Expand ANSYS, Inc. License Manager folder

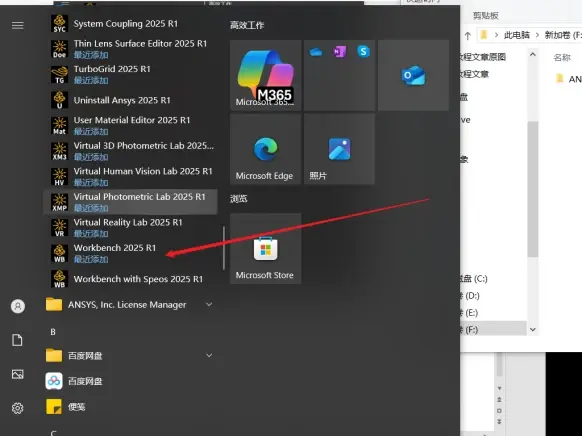point(130,304)
